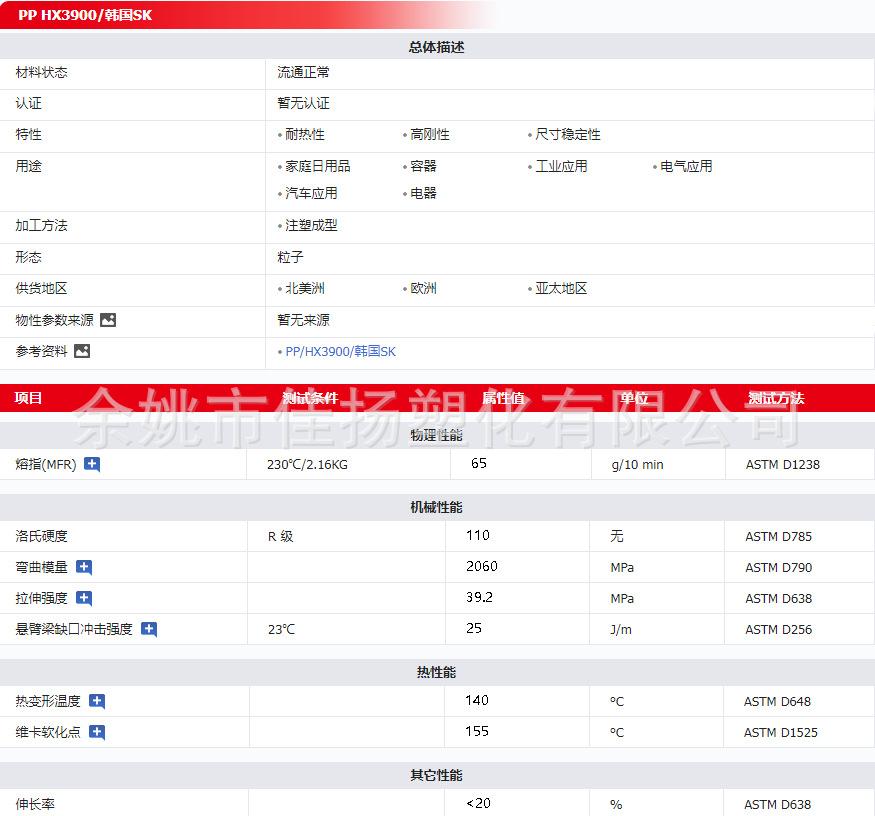Click the ASTM D1525 test method
The height and width of the screenshot is (816, 875).
point(781,732)
